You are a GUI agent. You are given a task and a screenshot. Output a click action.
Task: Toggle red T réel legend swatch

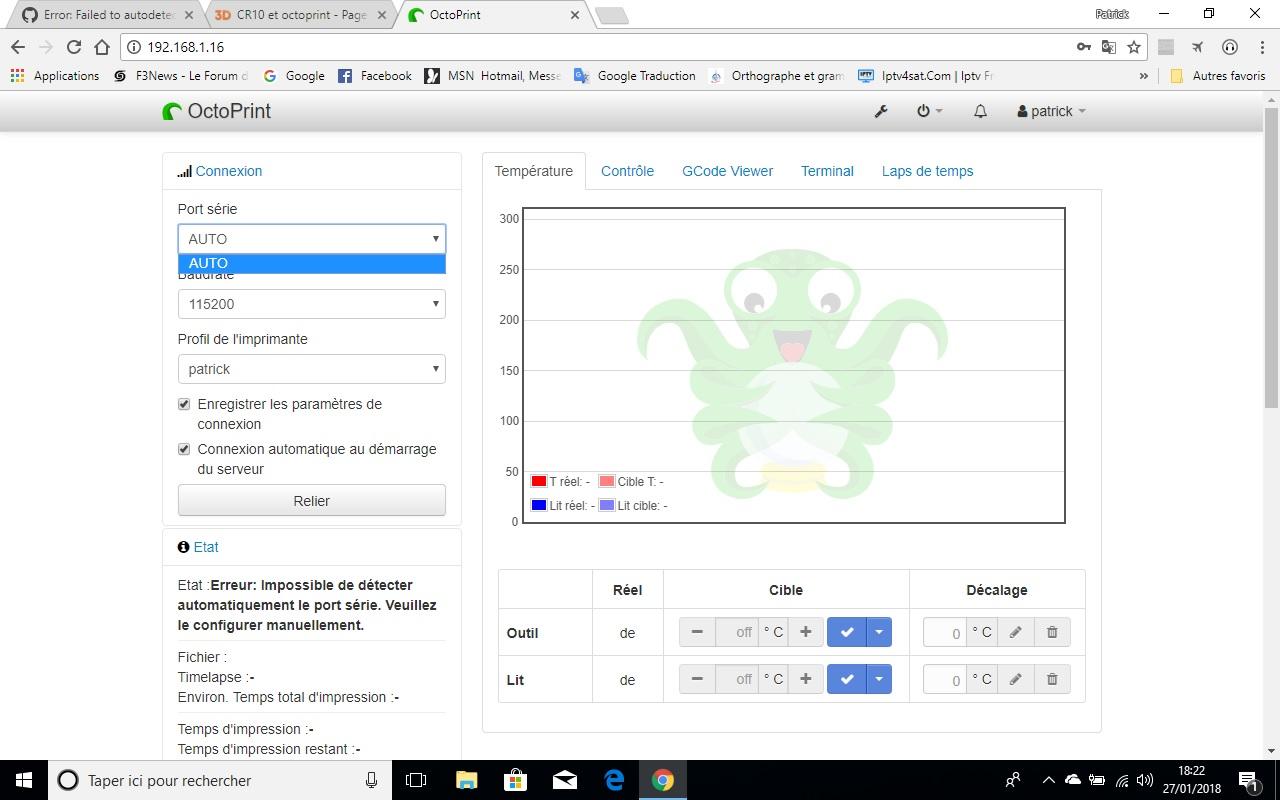539,481
